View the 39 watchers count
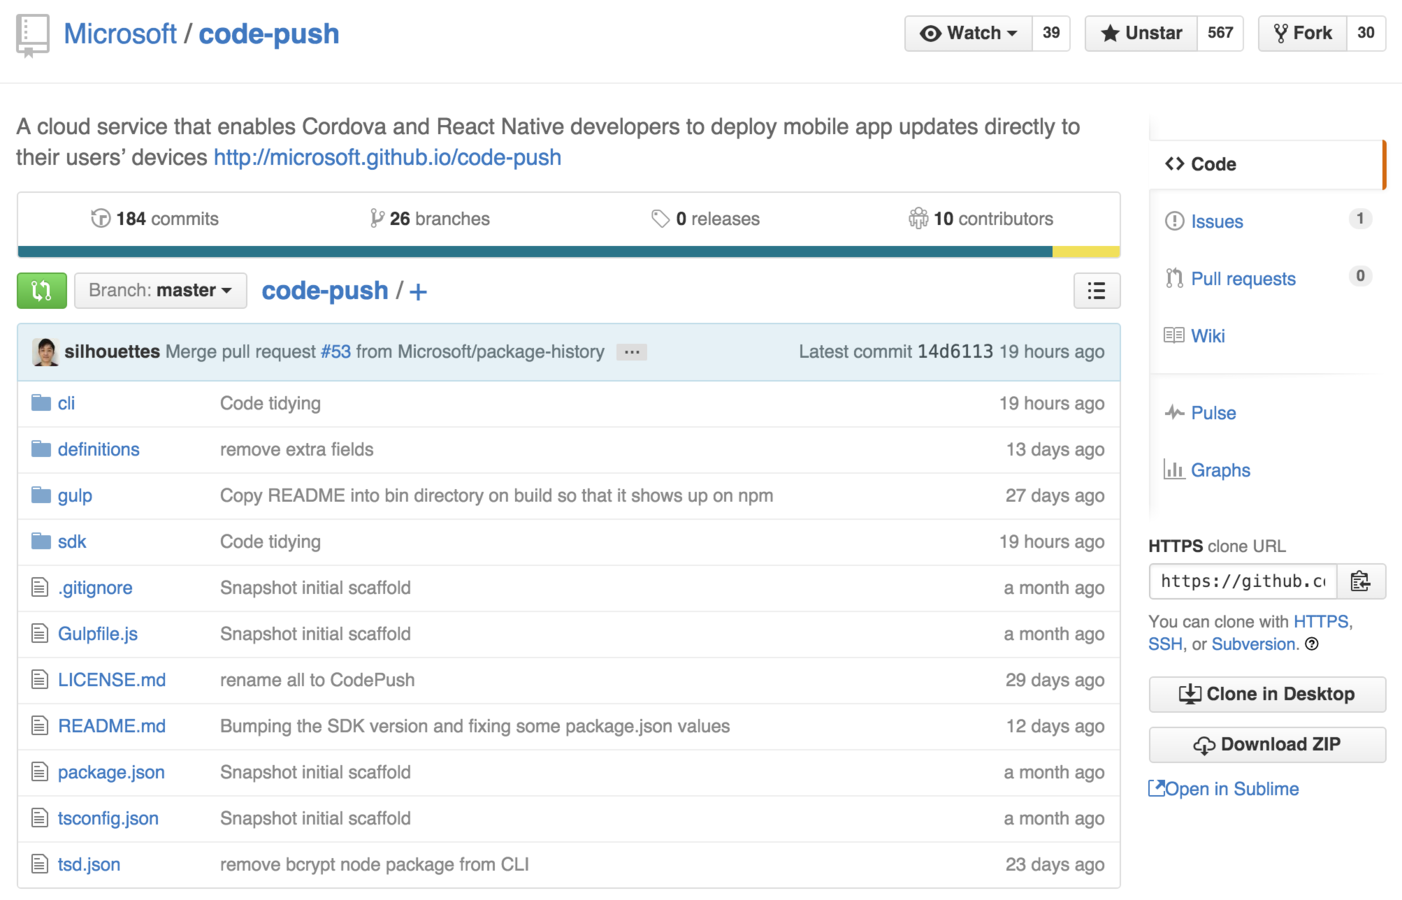Screen dimensions: 1402x900 (x=1051, y=33)
